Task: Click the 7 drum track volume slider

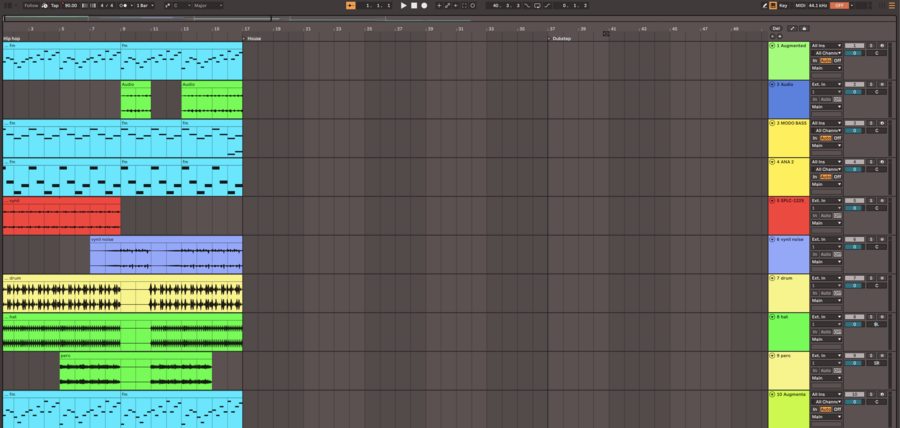Action: [x=854, y=285]
